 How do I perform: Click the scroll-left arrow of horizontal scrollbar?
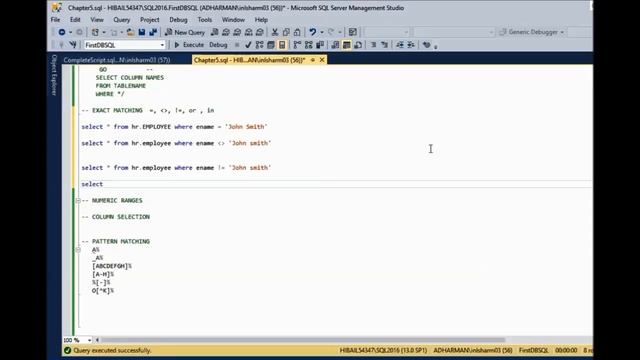pyautogui.click(x=97, y=340)
